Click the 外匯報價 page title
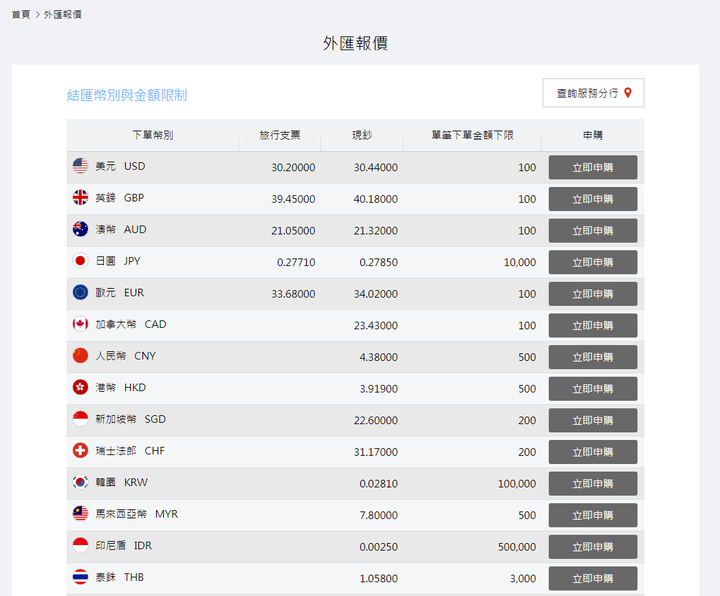720x596 pixels. point(355,43)
